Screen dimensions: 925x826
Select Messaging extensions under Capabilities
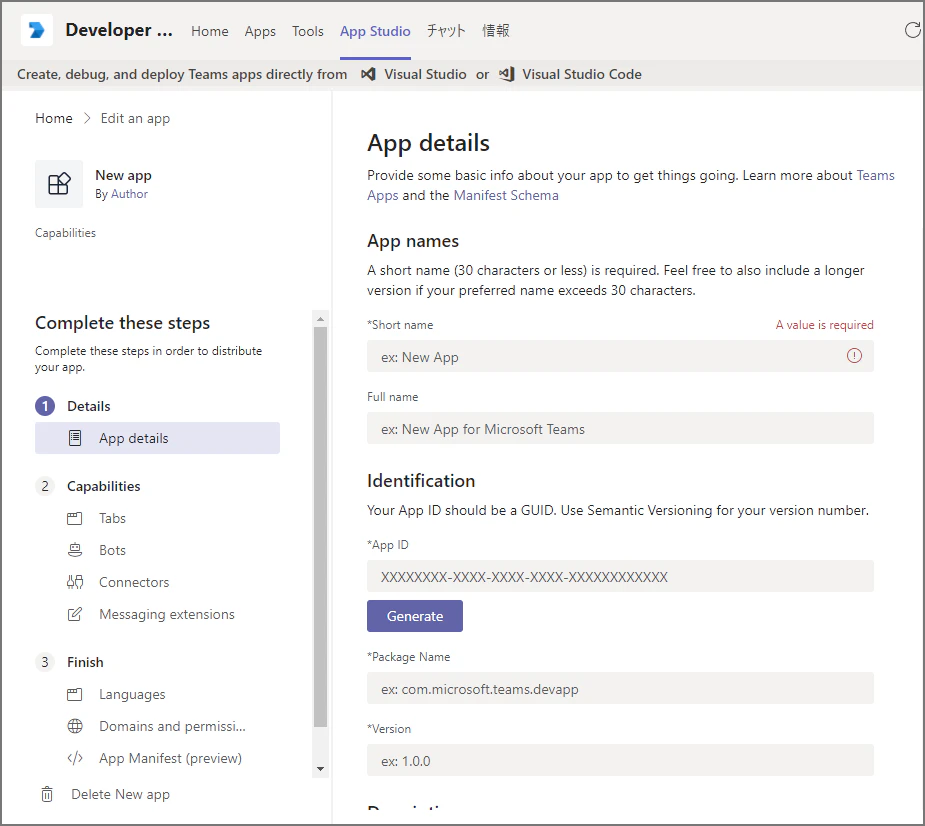coord(167,614)
